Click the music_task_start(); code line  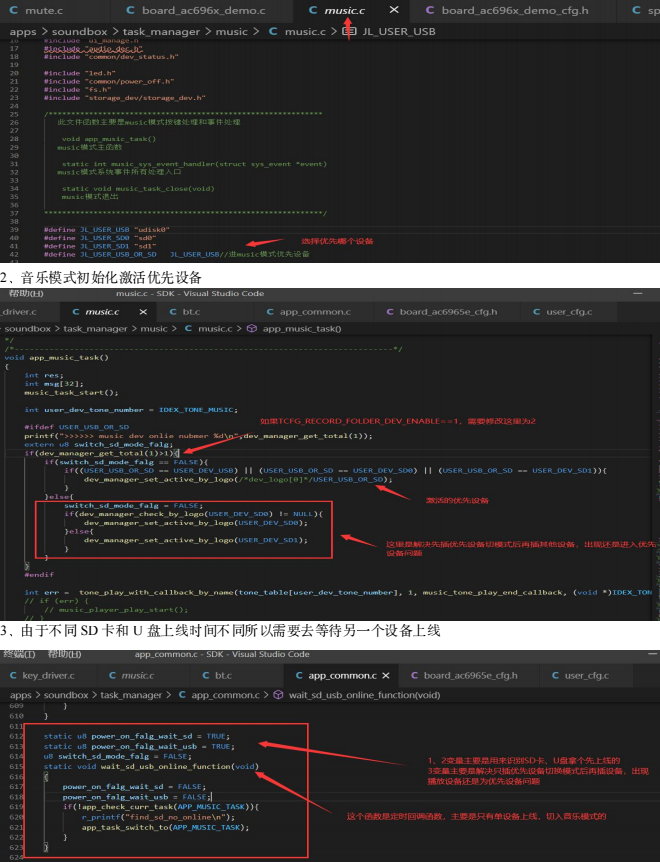[71, 393]
